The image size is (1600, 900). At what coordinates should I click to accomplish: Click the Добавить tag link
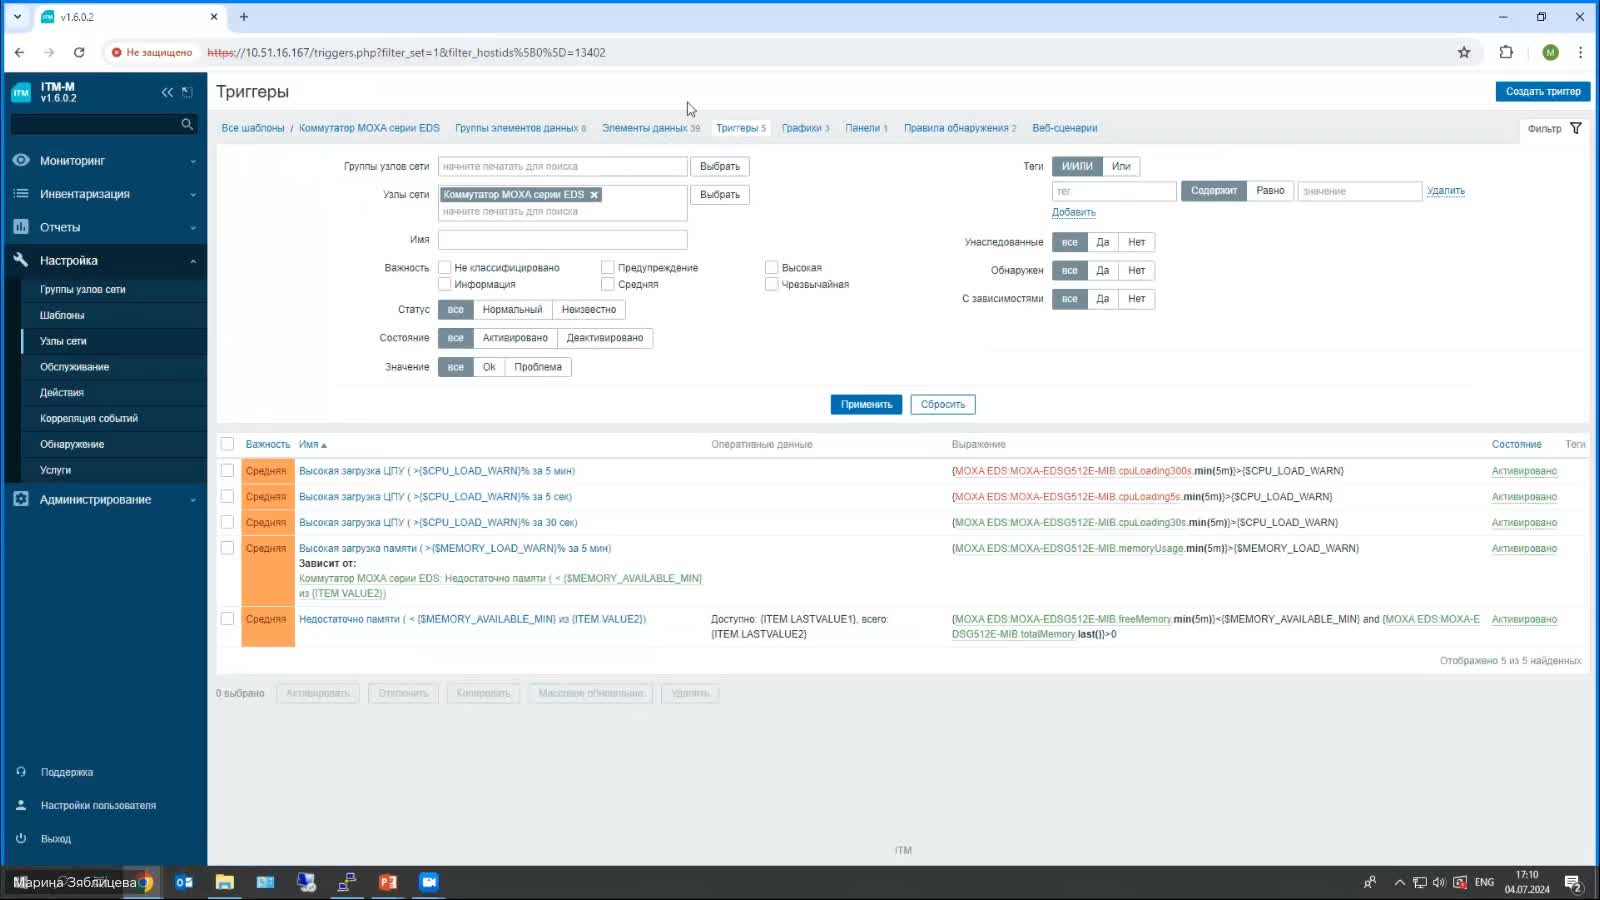click(1074, 212)
